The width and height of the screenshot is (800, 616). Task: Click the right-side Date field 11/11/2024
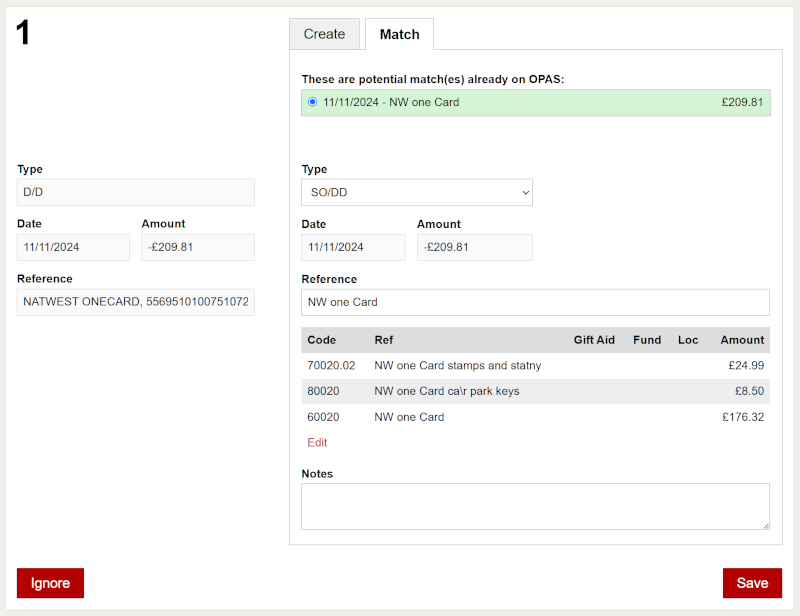[x=353, y=248]
